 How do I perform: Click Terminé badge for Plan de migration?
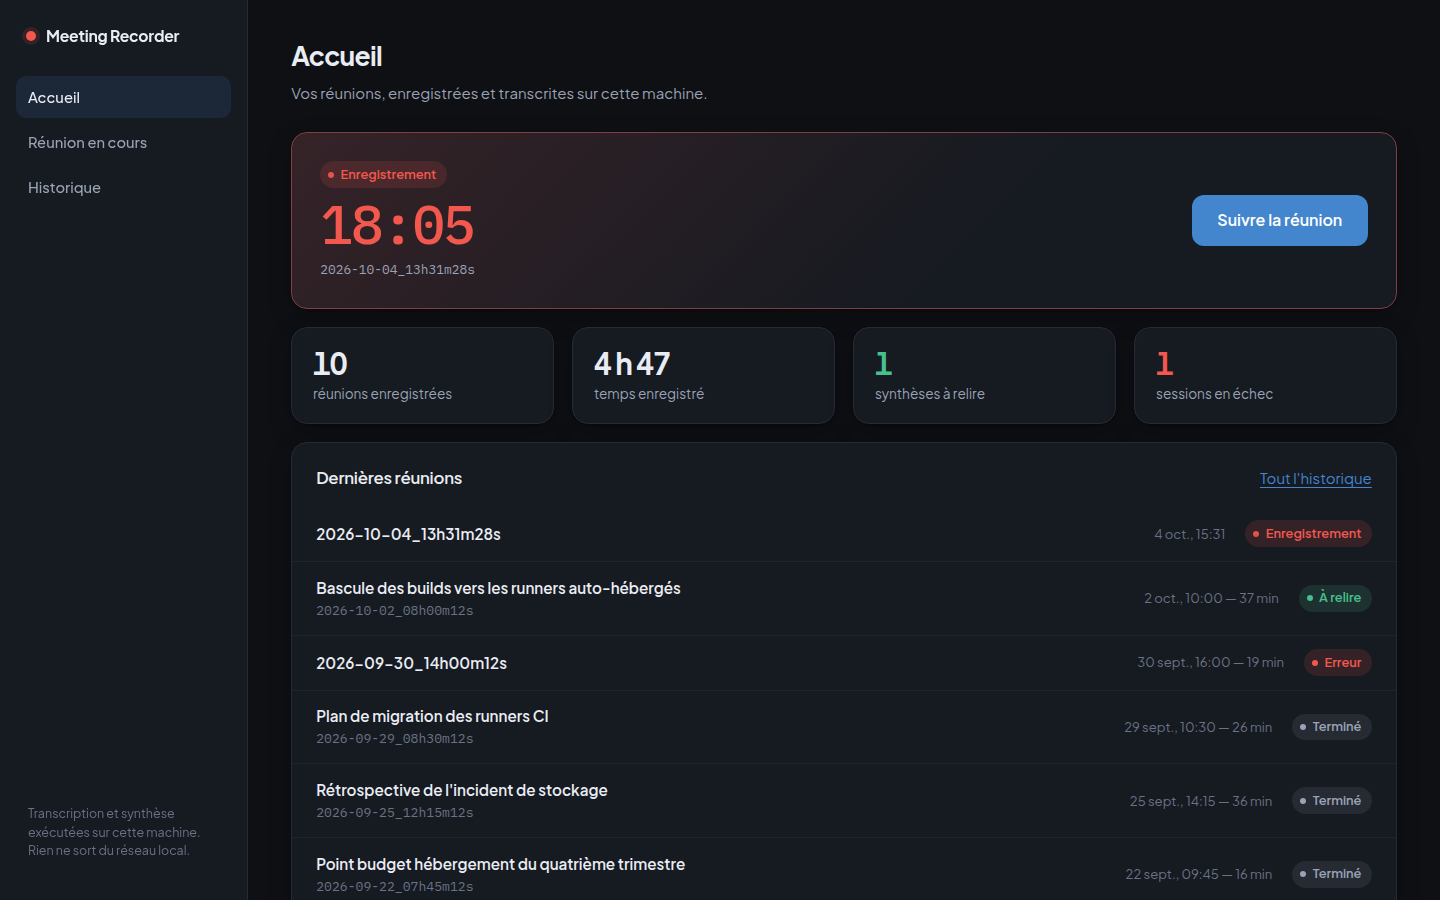click(1332, 727)
